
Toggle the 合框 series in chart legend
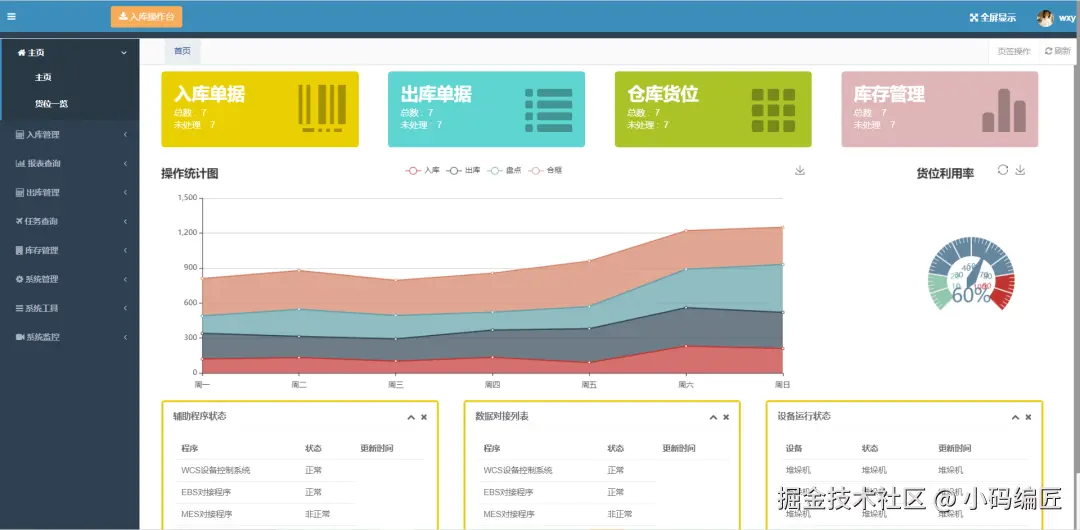(545, 170)
